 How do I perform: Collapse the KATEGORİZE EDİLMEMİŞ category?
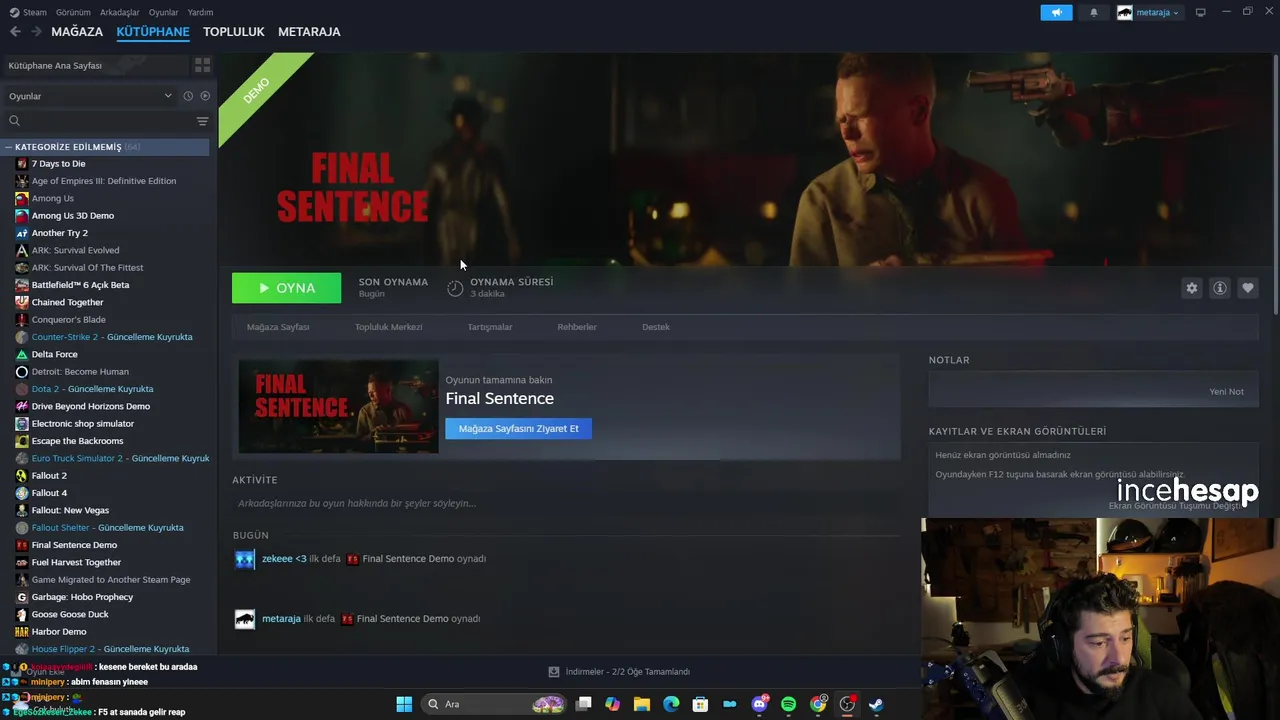(10, 147)
